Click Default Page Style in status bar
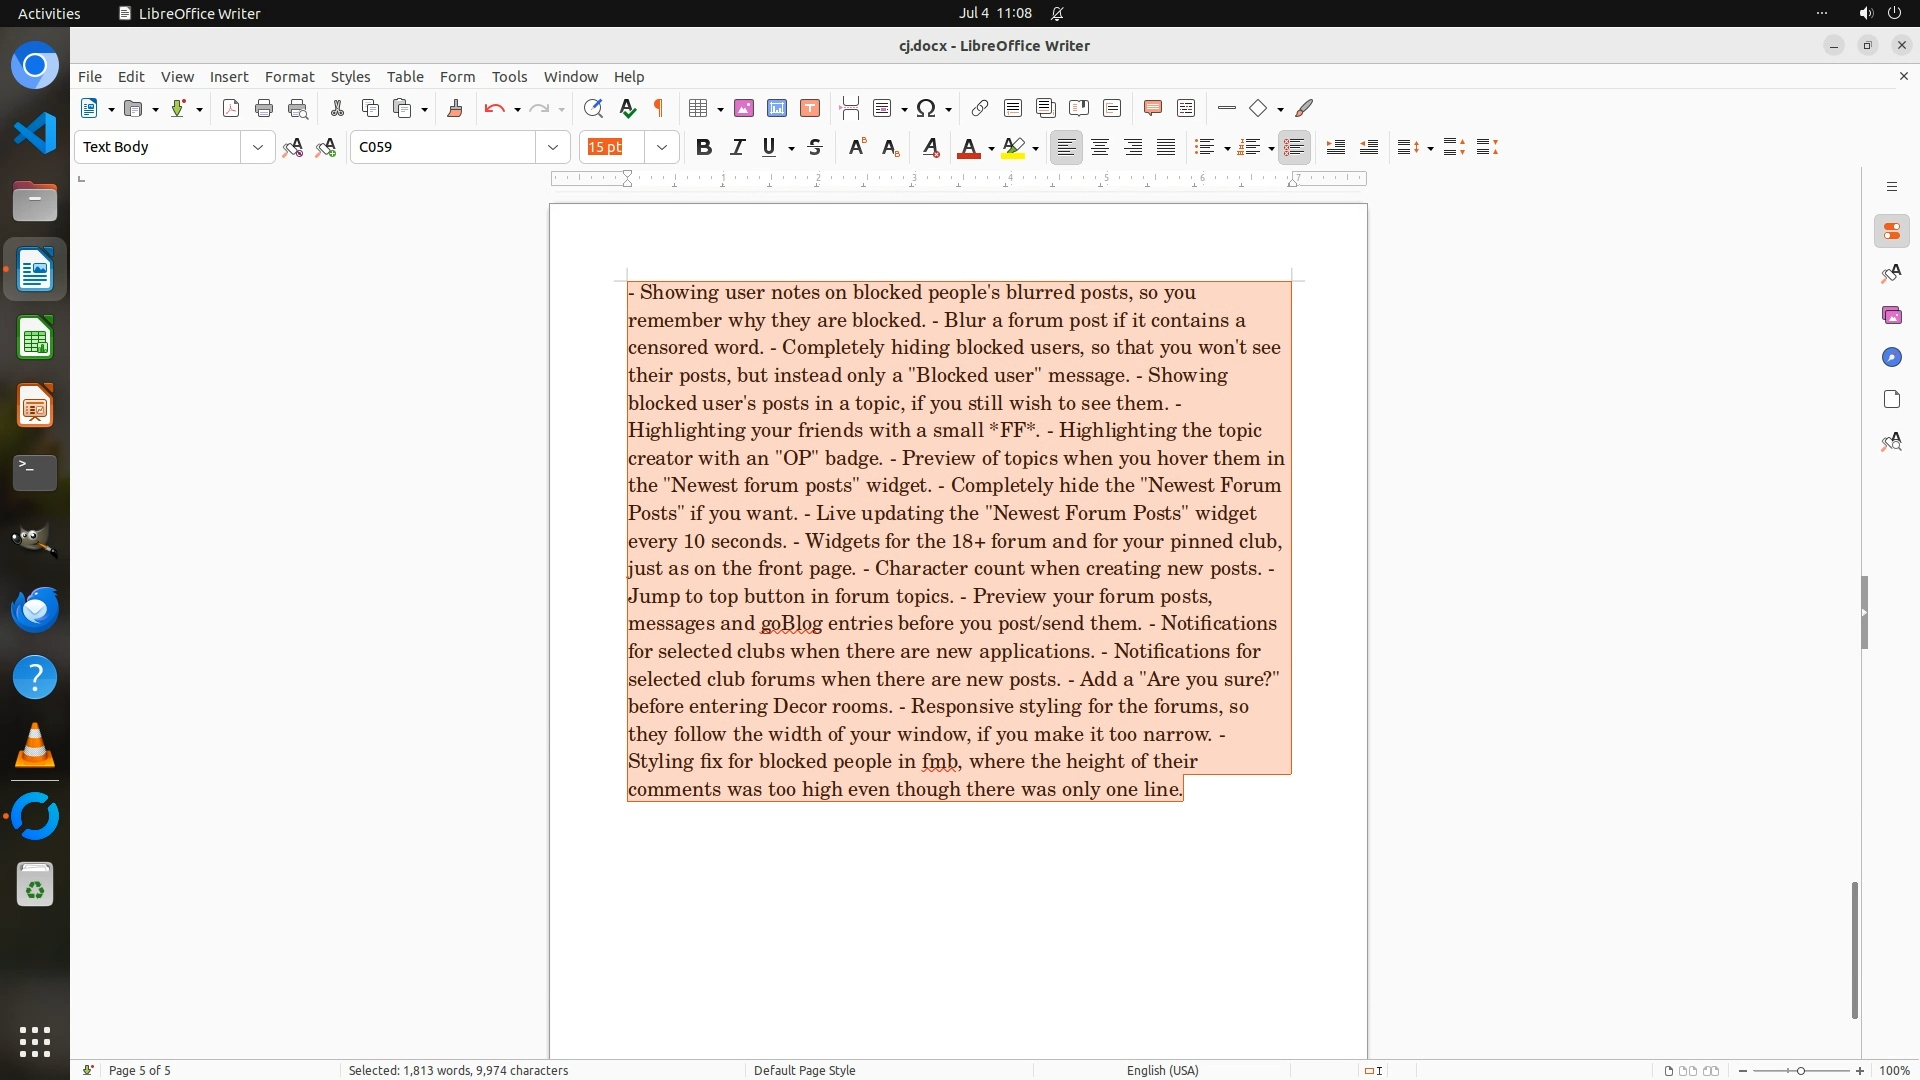Viewport: 1920px width, 1080px height. point(804,1070)
